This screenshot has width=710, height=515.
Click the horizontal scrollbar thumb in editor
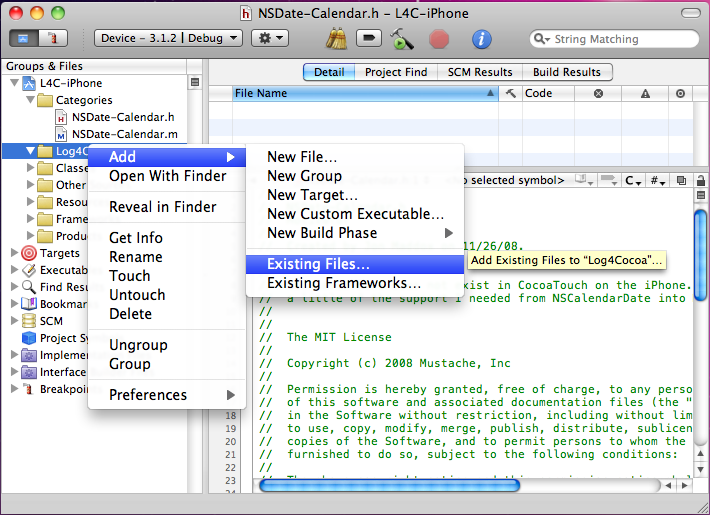[389, 486]
